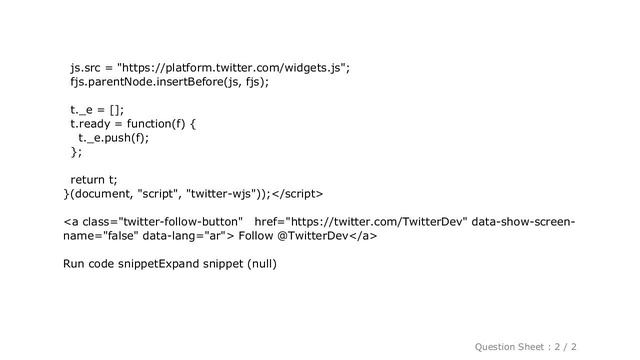Click the t._e = []; line
This screenshot has height=360, width=640.
tap(97, 110)
